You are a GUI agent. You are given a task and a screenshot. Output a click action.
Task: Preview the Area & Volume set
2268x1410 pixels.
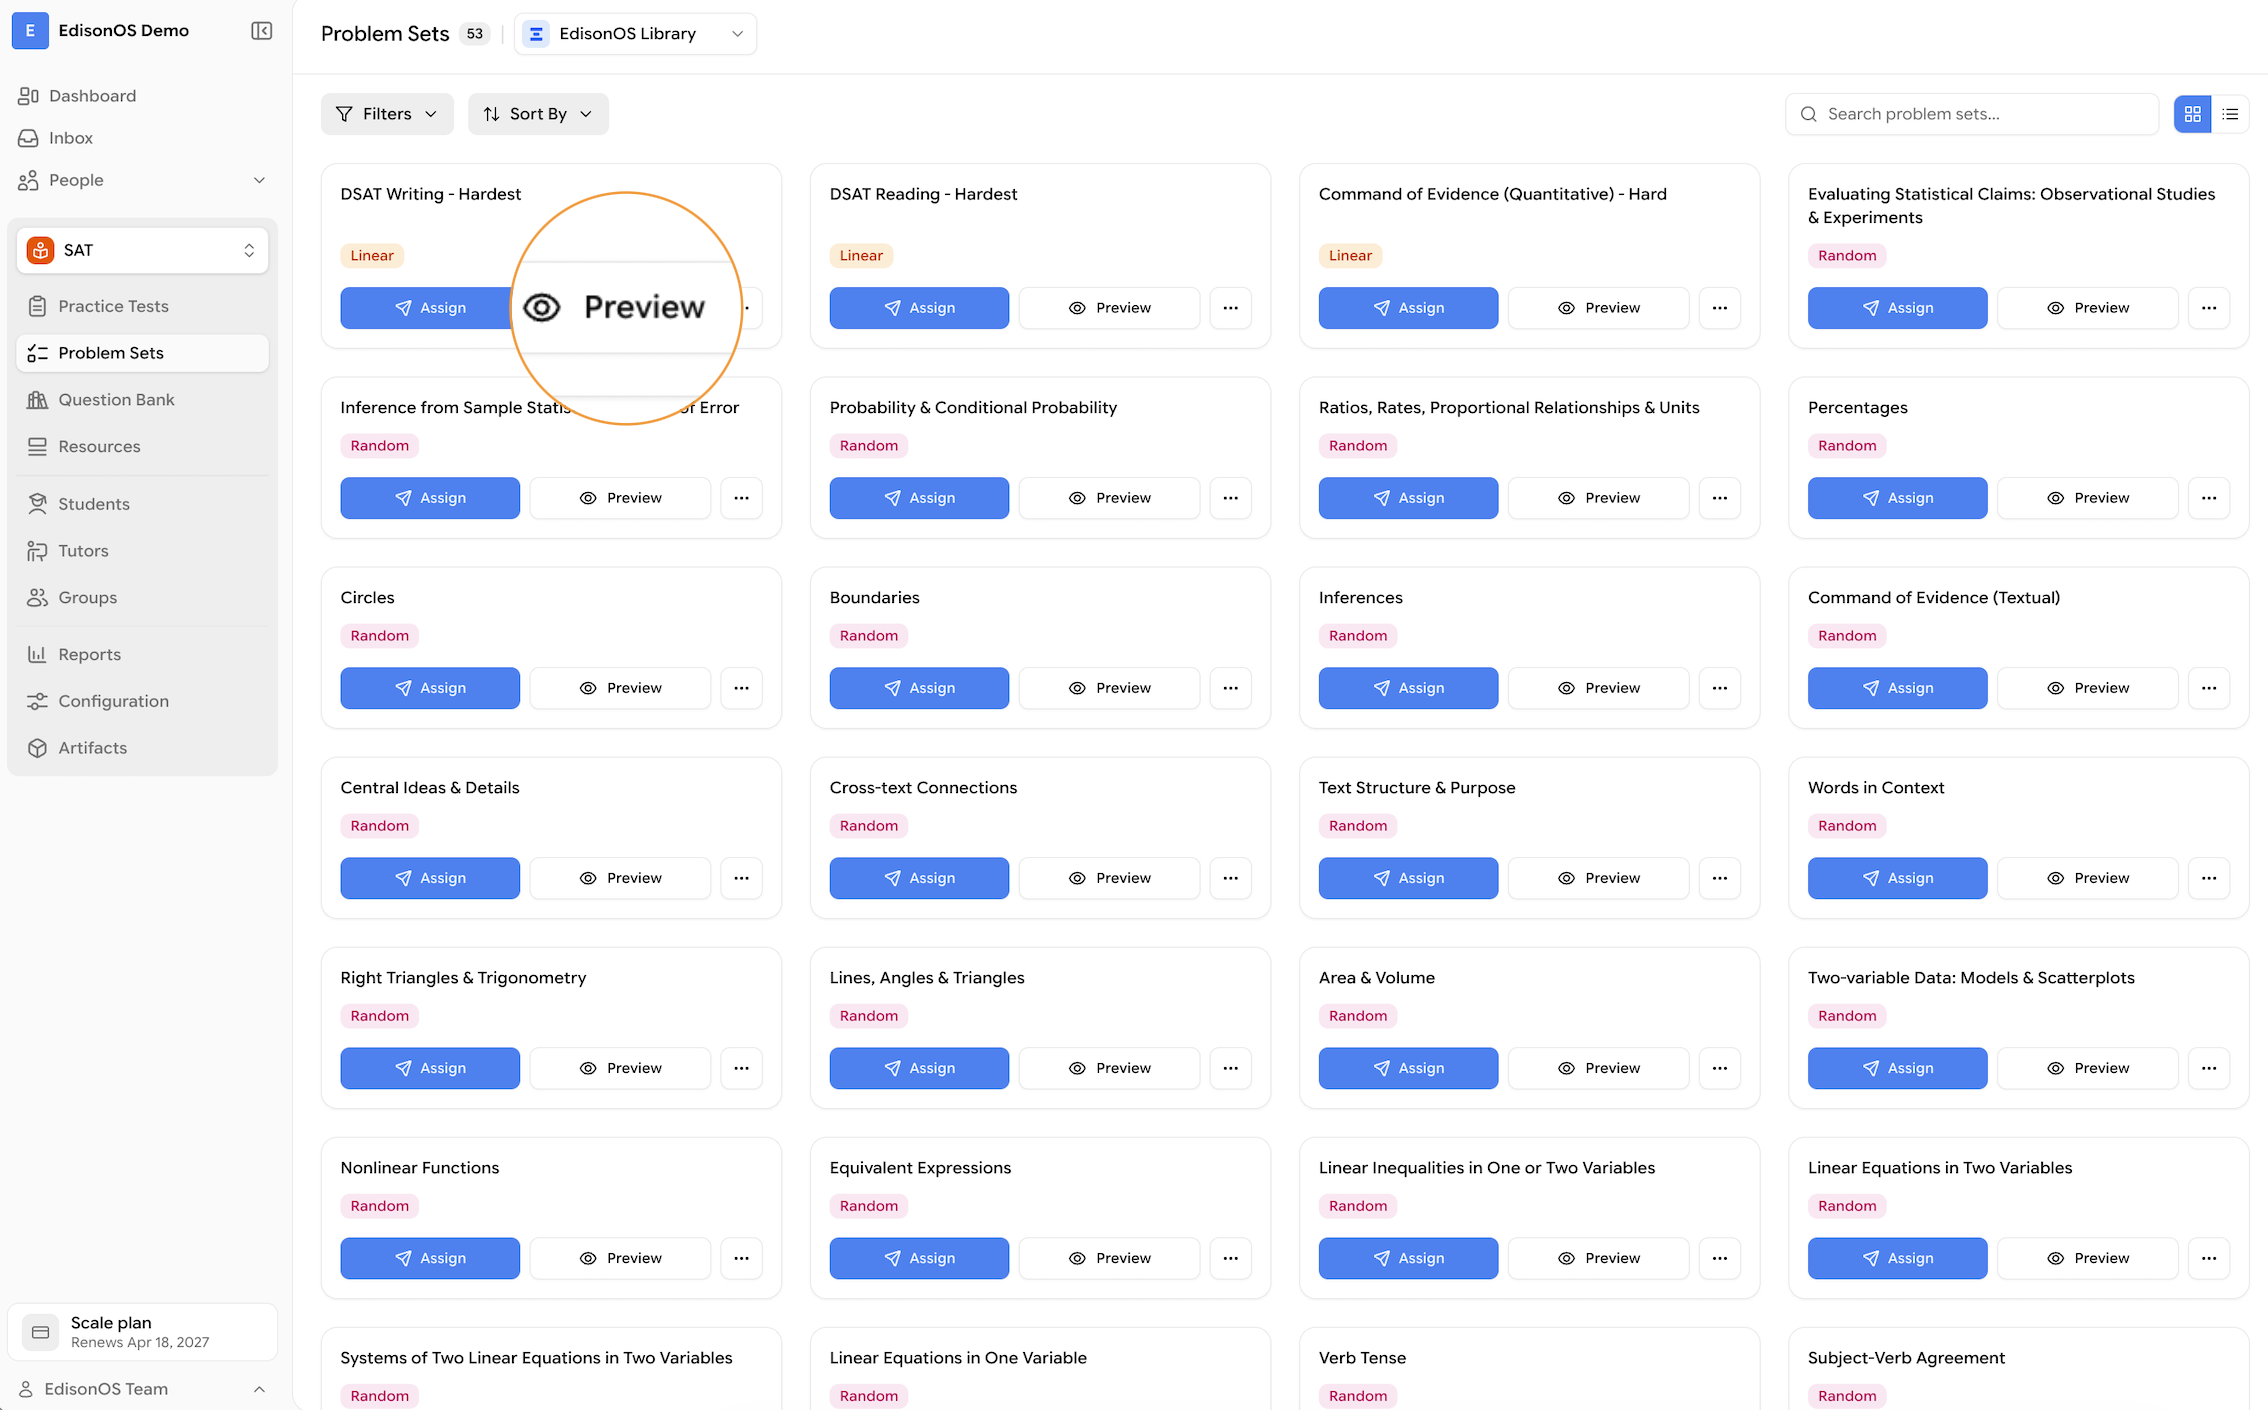point(1598,1068)
